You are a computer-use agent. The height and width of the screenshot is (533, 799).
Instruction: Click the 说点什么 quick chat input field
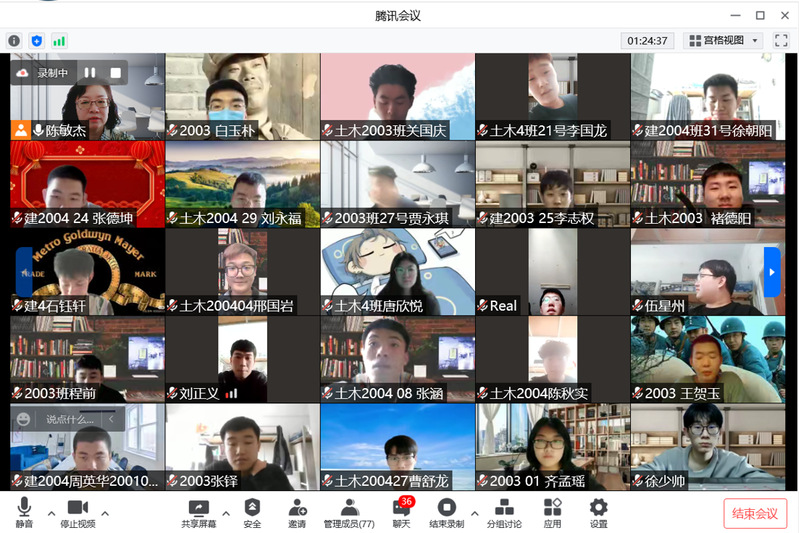click(x=68, y=419)
